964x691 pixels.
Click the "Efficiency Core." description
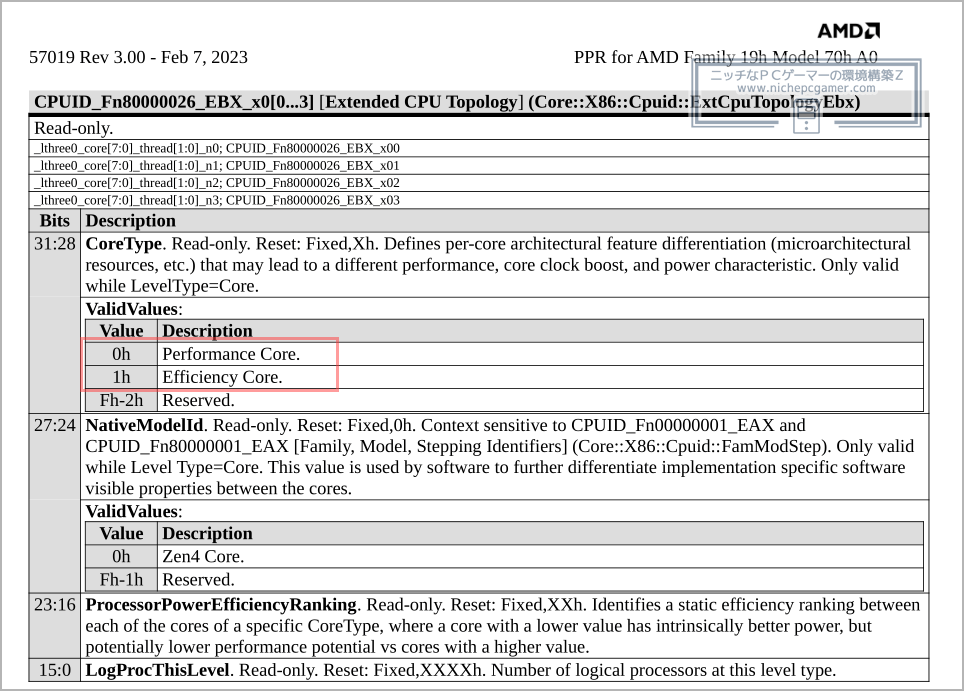223,377
